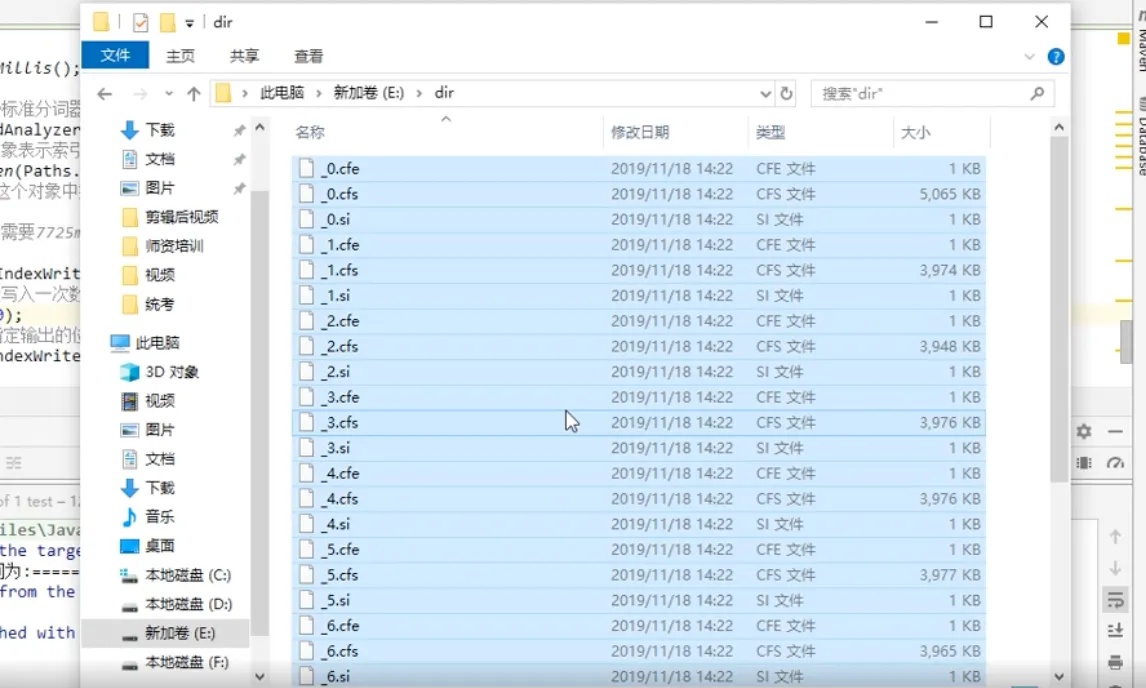Open the 查看 ribbon tab
The width and height of the screenshot is (1146, 688).
(x=308, y=56)
